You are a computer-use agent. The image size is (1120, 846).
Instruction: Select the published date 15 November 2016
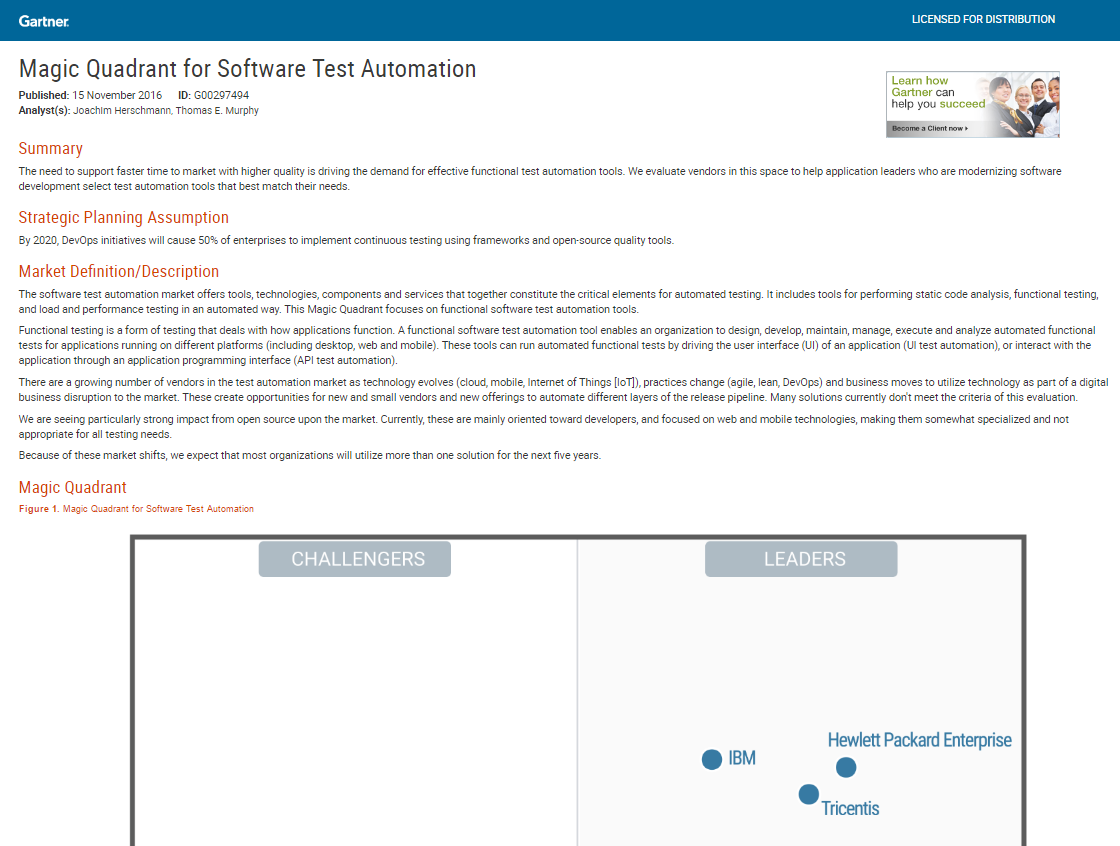(x=117, y=95)
